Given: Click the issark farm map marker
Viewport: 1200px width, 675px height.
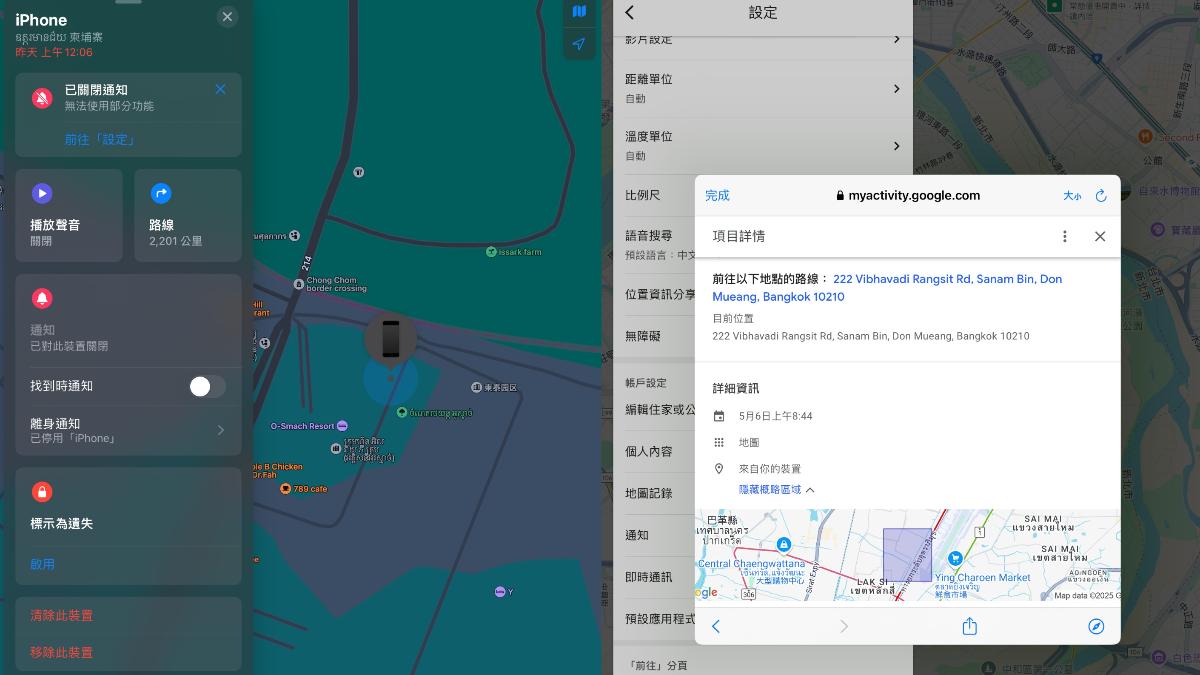Looking at the screenshot, I should 489,252.
